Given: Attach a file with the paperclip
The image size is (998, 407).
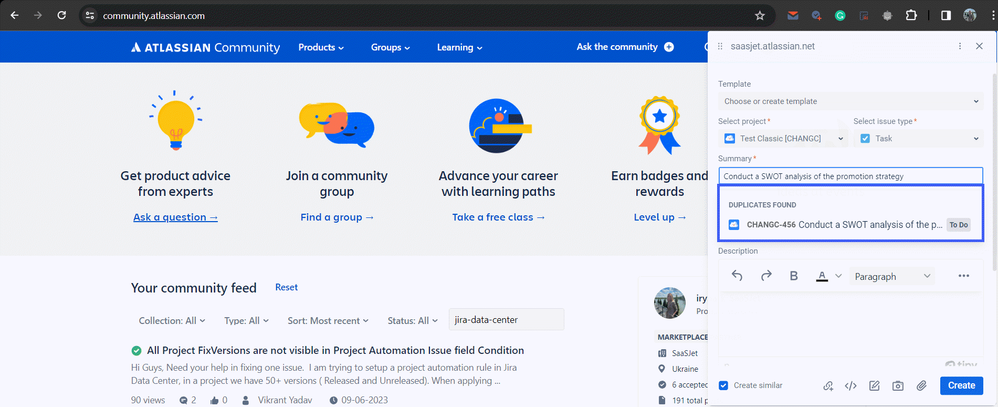Looking at the screenshot, I should (x=921, y=385).
